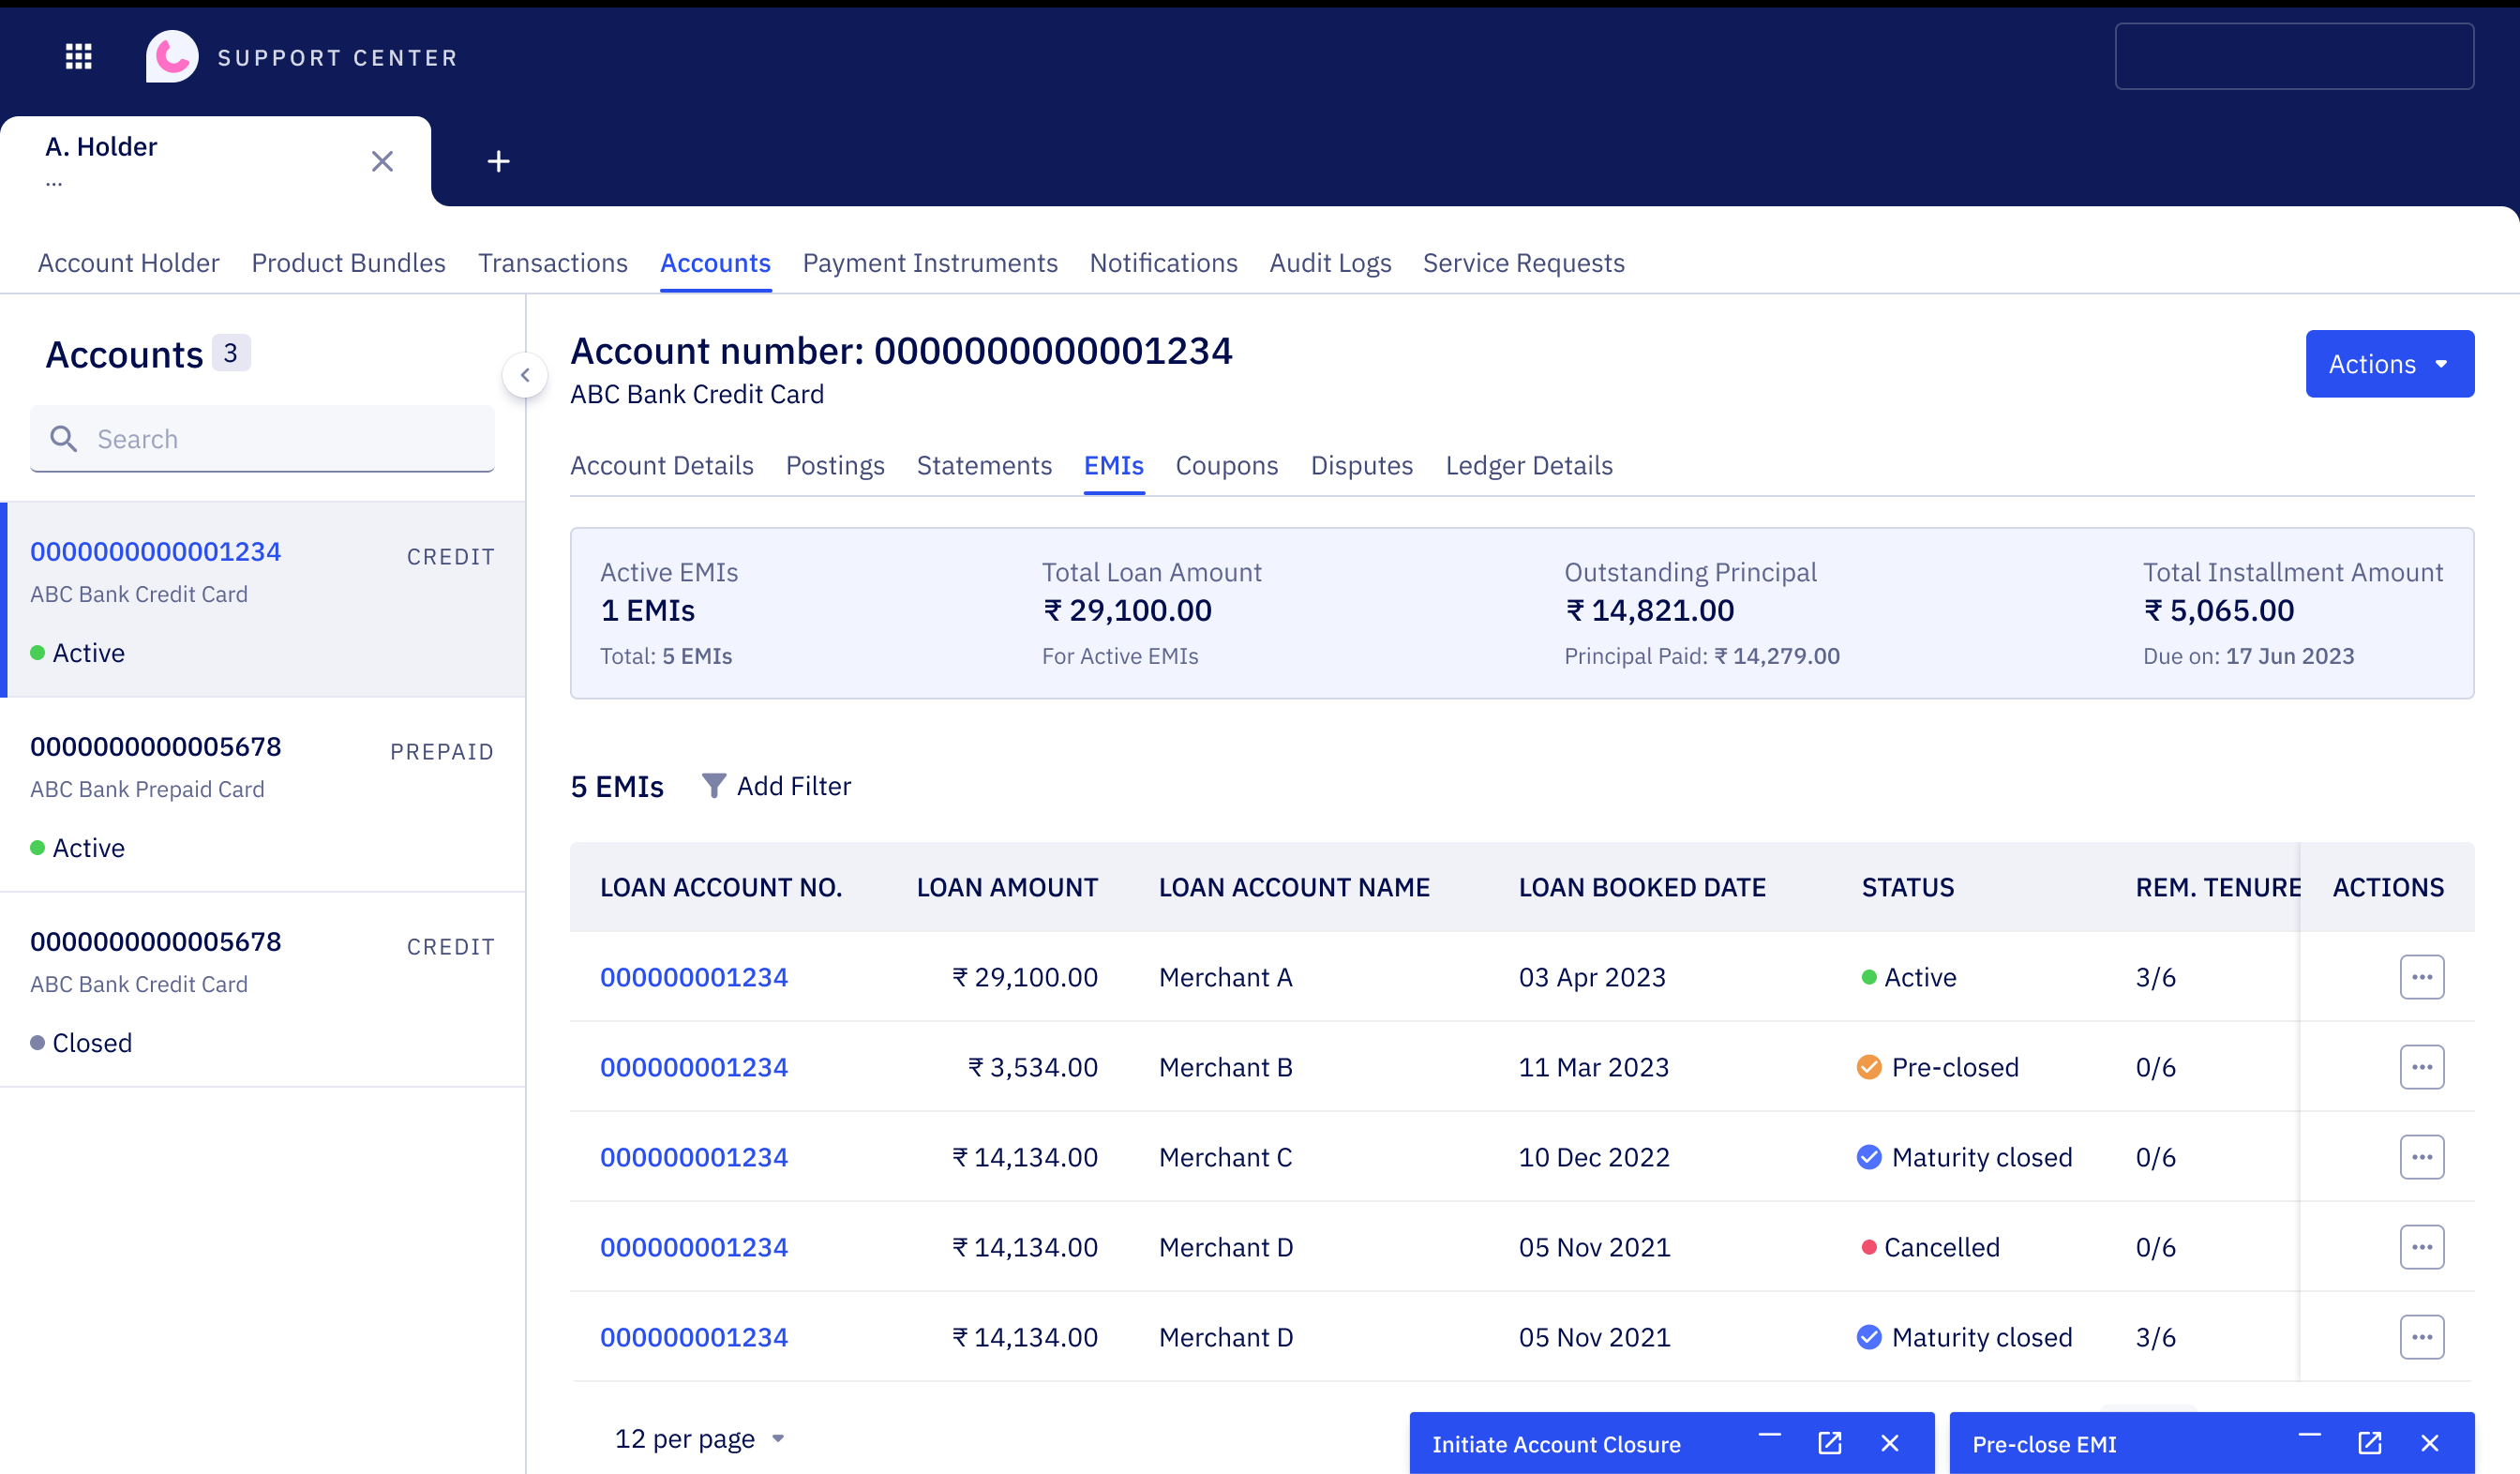Close the A. Holder tab

click(x=382, y=161)
